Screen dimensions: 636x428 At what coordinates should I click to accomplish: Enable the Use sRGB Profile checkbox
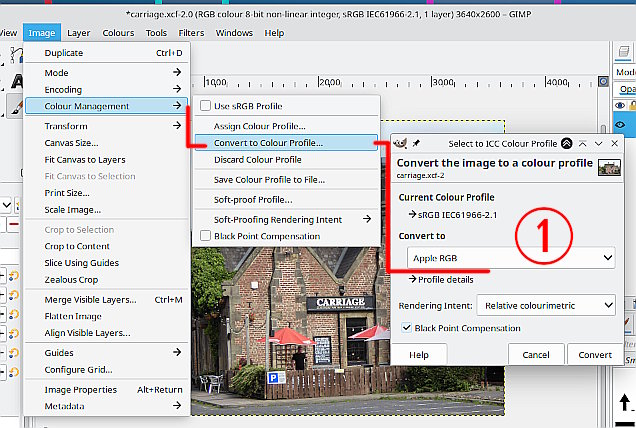(x=205, y=106)
